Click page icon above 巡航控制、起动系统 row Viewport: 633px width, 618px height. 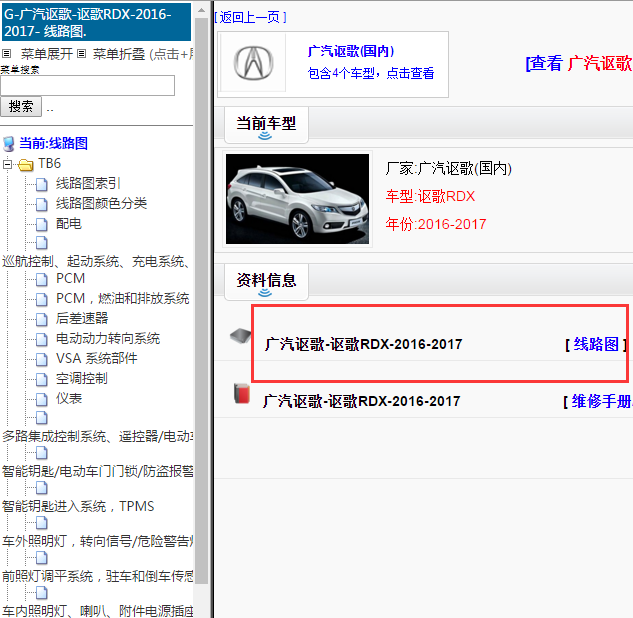click(42, 242)
